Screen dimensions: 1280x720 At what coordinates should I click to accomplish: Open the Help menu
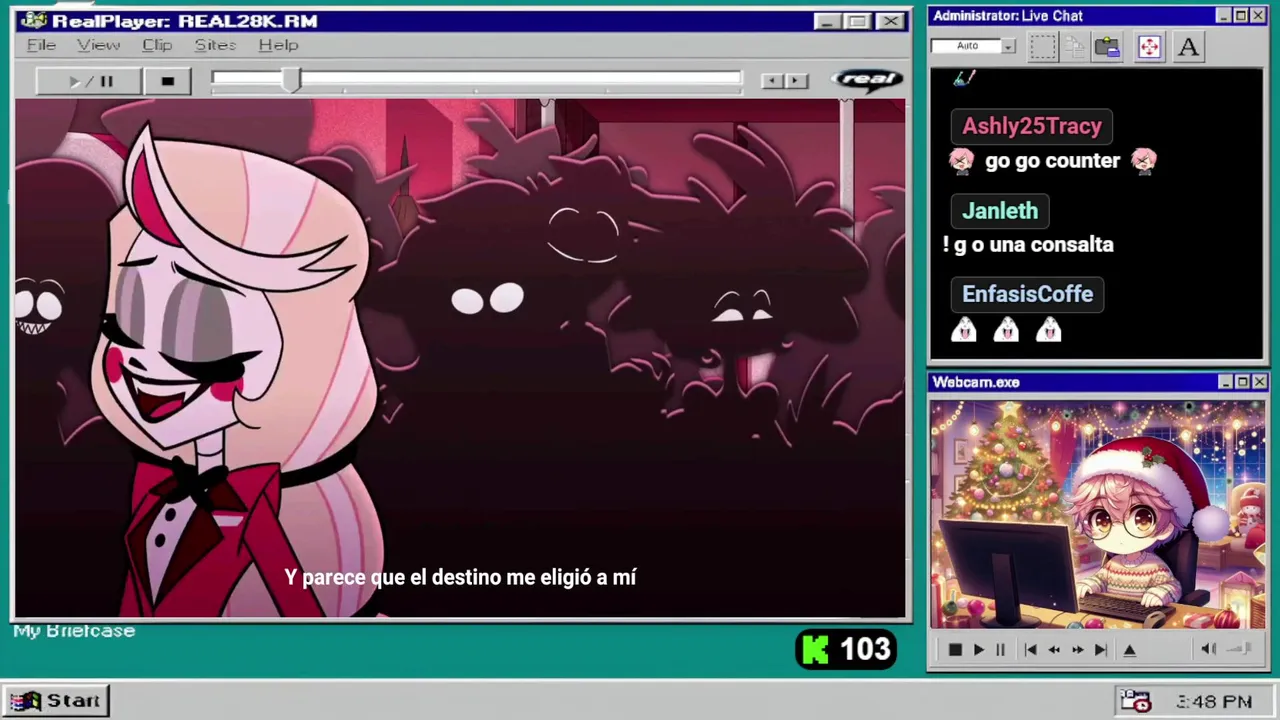click(278, 45)
